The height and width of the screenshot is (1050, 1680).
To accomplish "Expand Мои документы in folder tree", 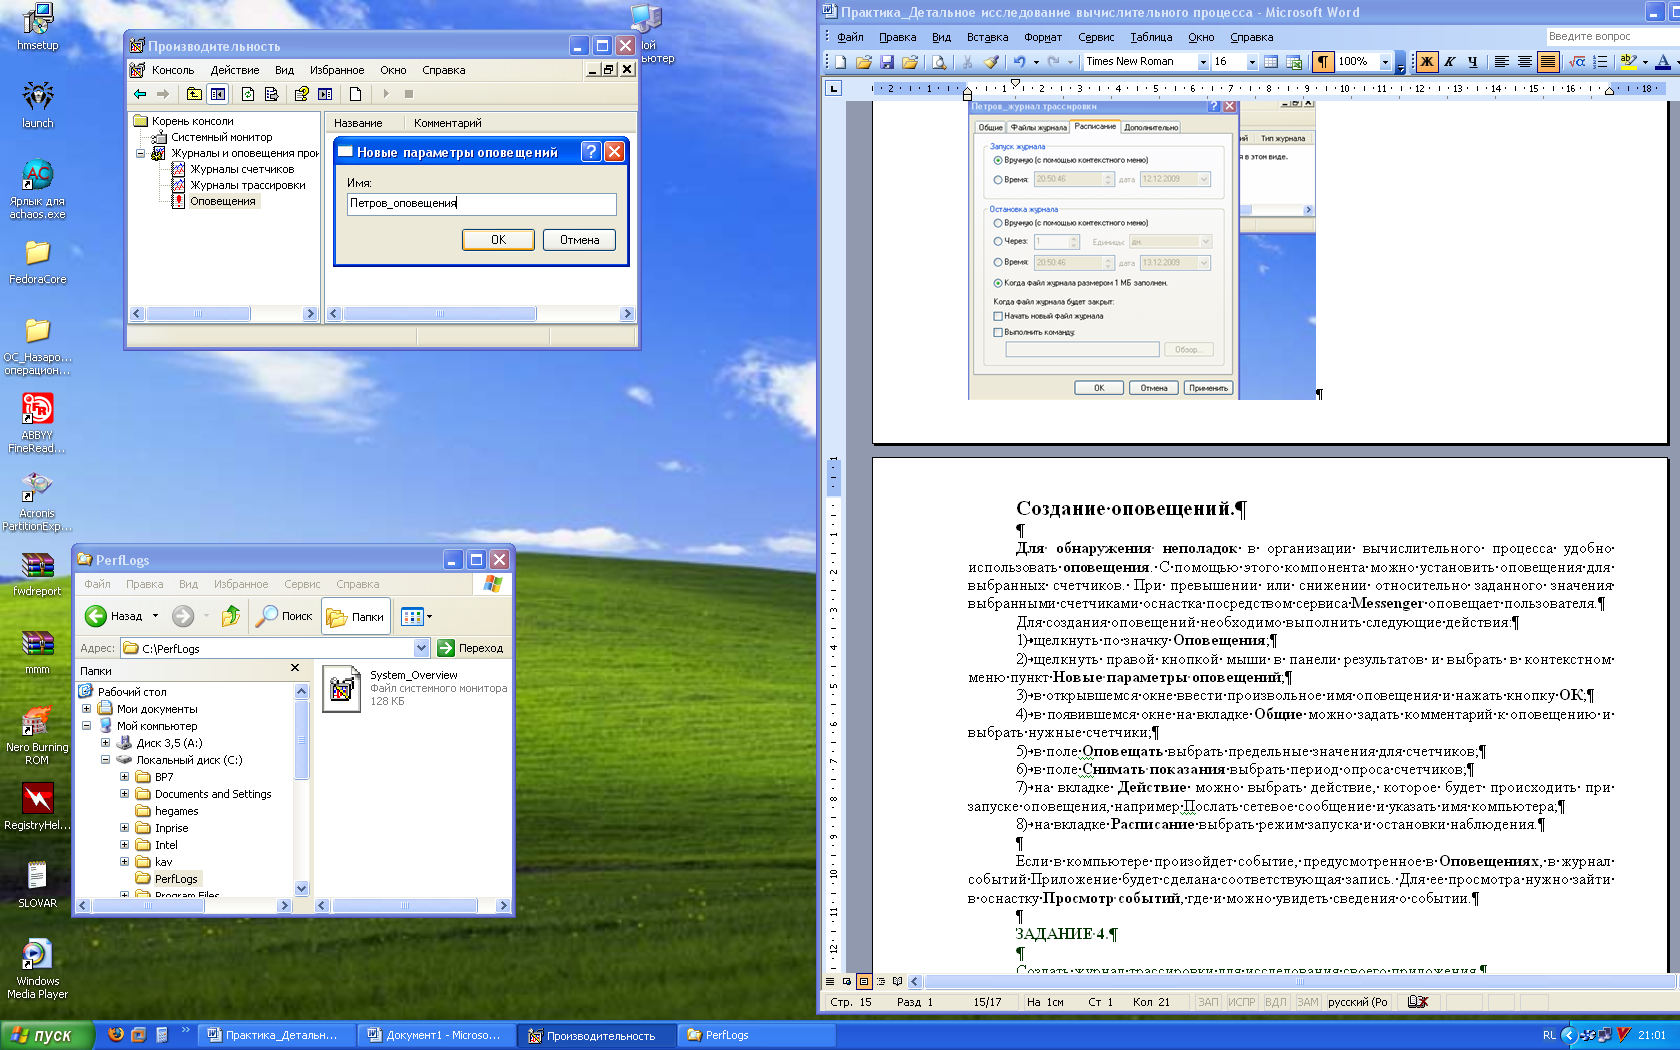I will coord(87,709).
